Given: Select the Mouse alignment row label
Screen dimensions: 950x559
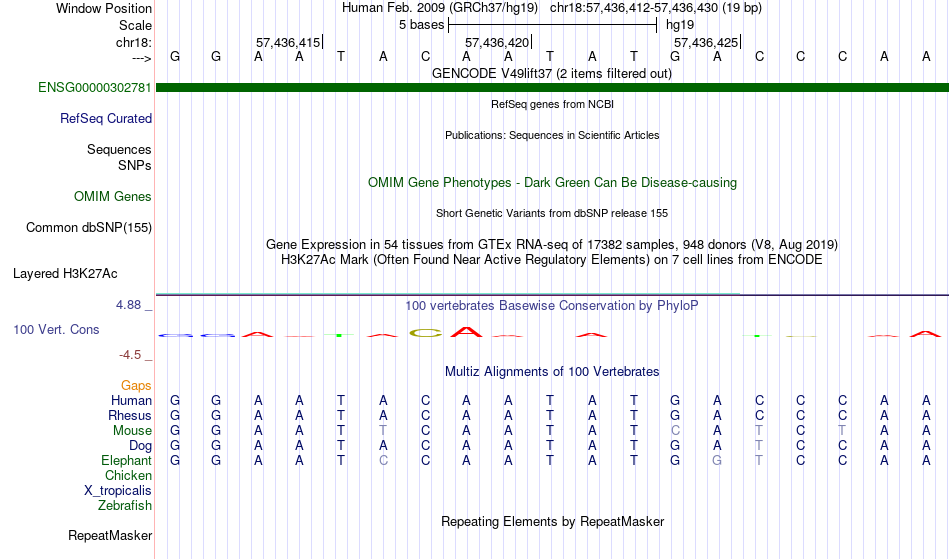Looking at the screenshot, I should (132, 431).
